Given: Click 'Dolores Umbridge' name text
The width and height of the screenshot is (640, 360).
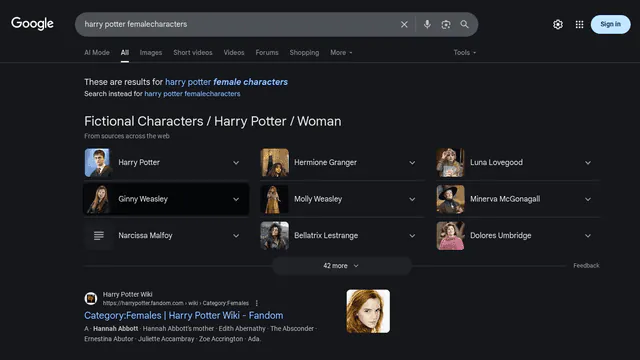Looking at the screenshot, I should click(501, 236).
